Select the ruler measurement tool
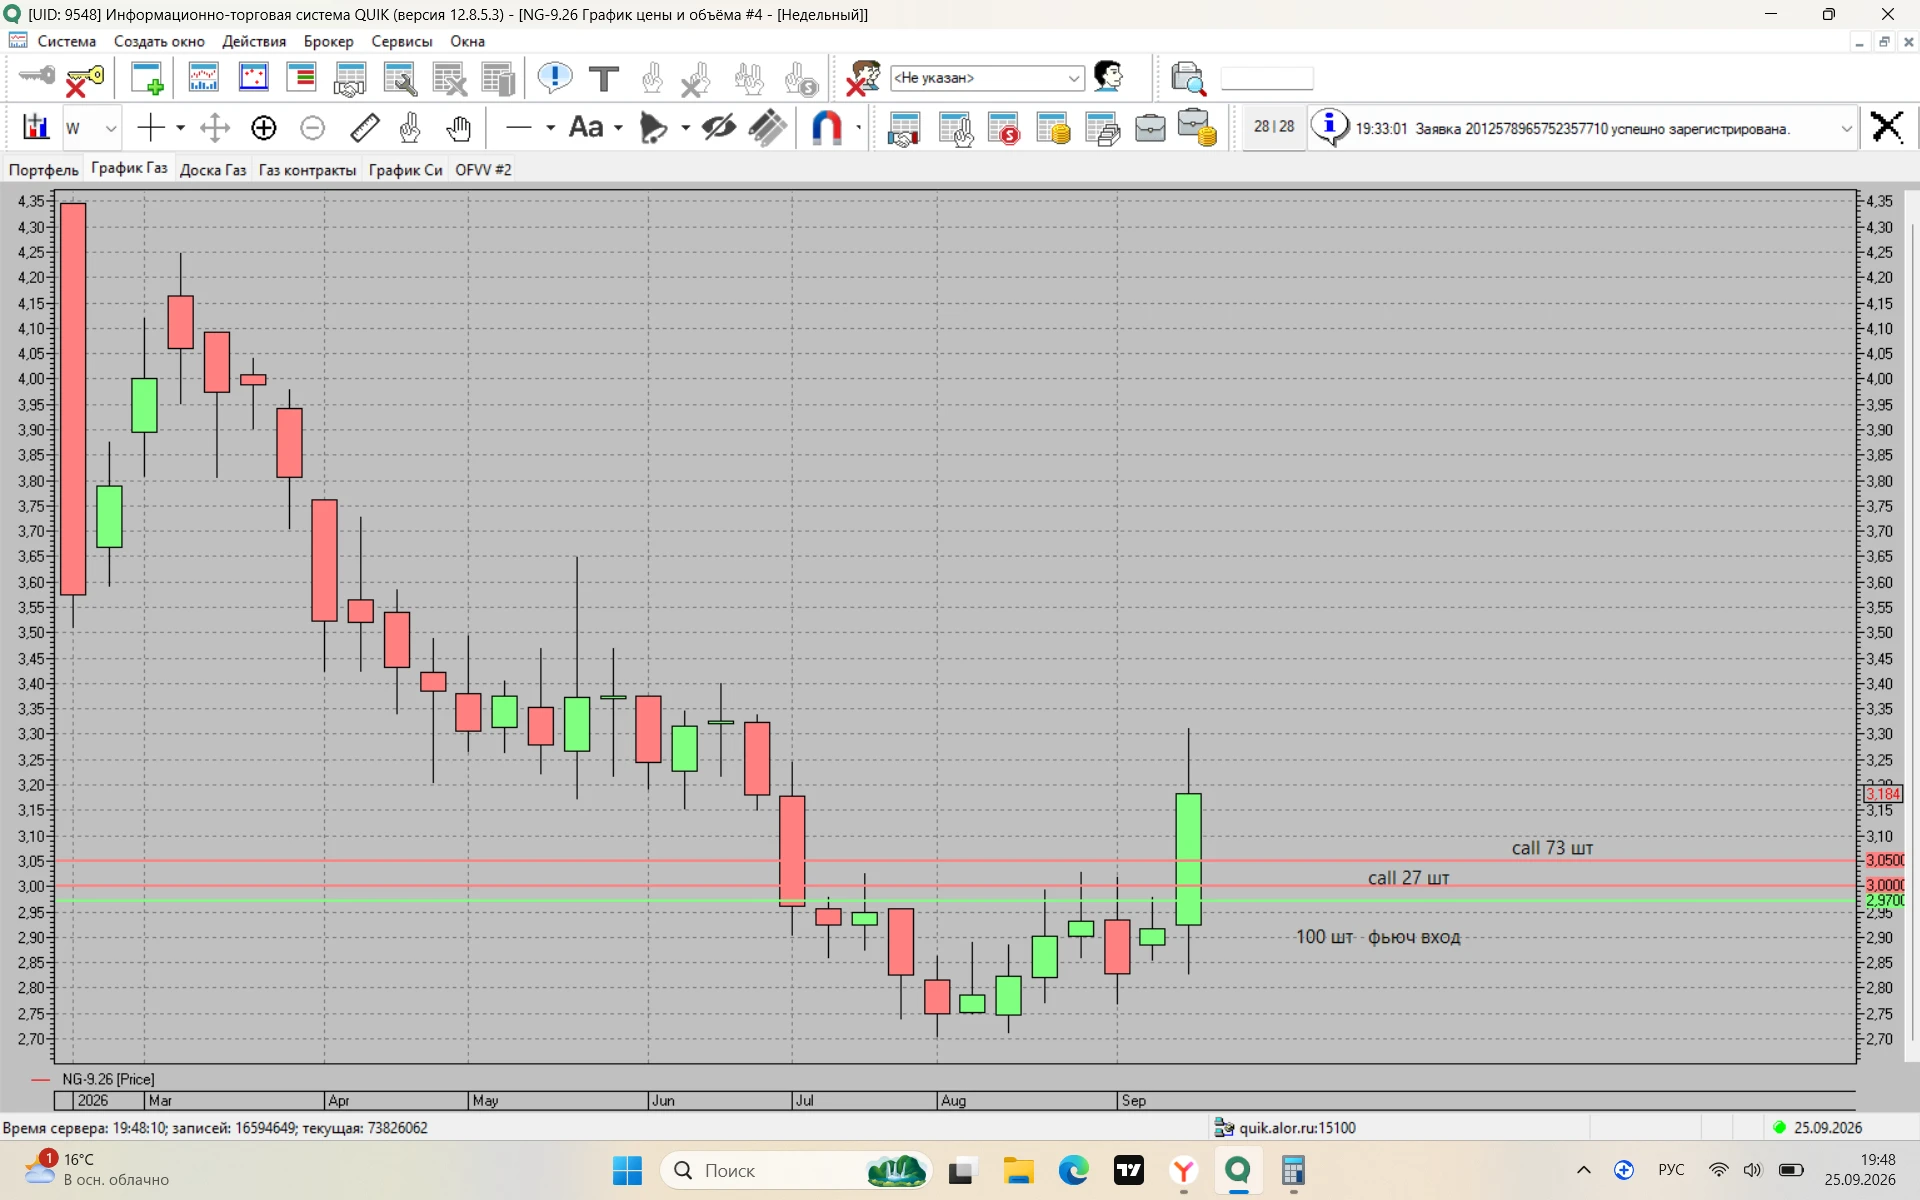Viewport: 1920px width, 1200px height. [365, 127]
